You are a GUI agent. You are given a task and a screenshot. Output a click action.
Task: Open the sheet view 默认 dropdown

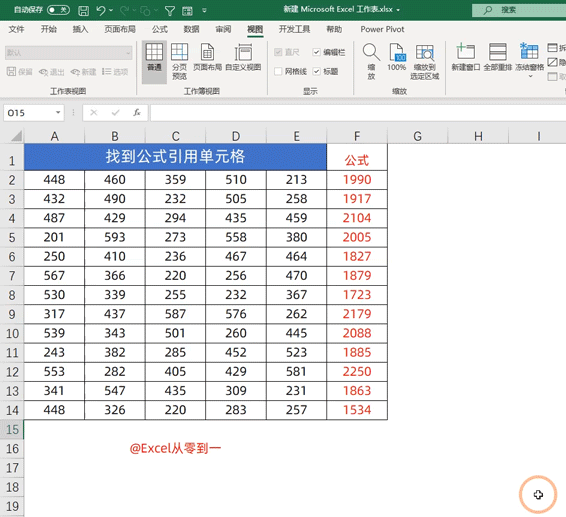[69, 53]
